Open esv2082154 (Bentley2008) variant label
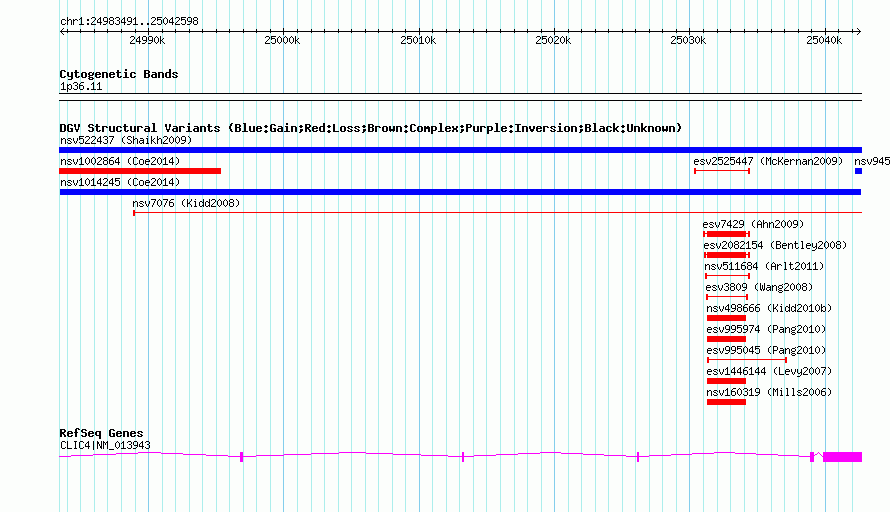 pos(775,245)
